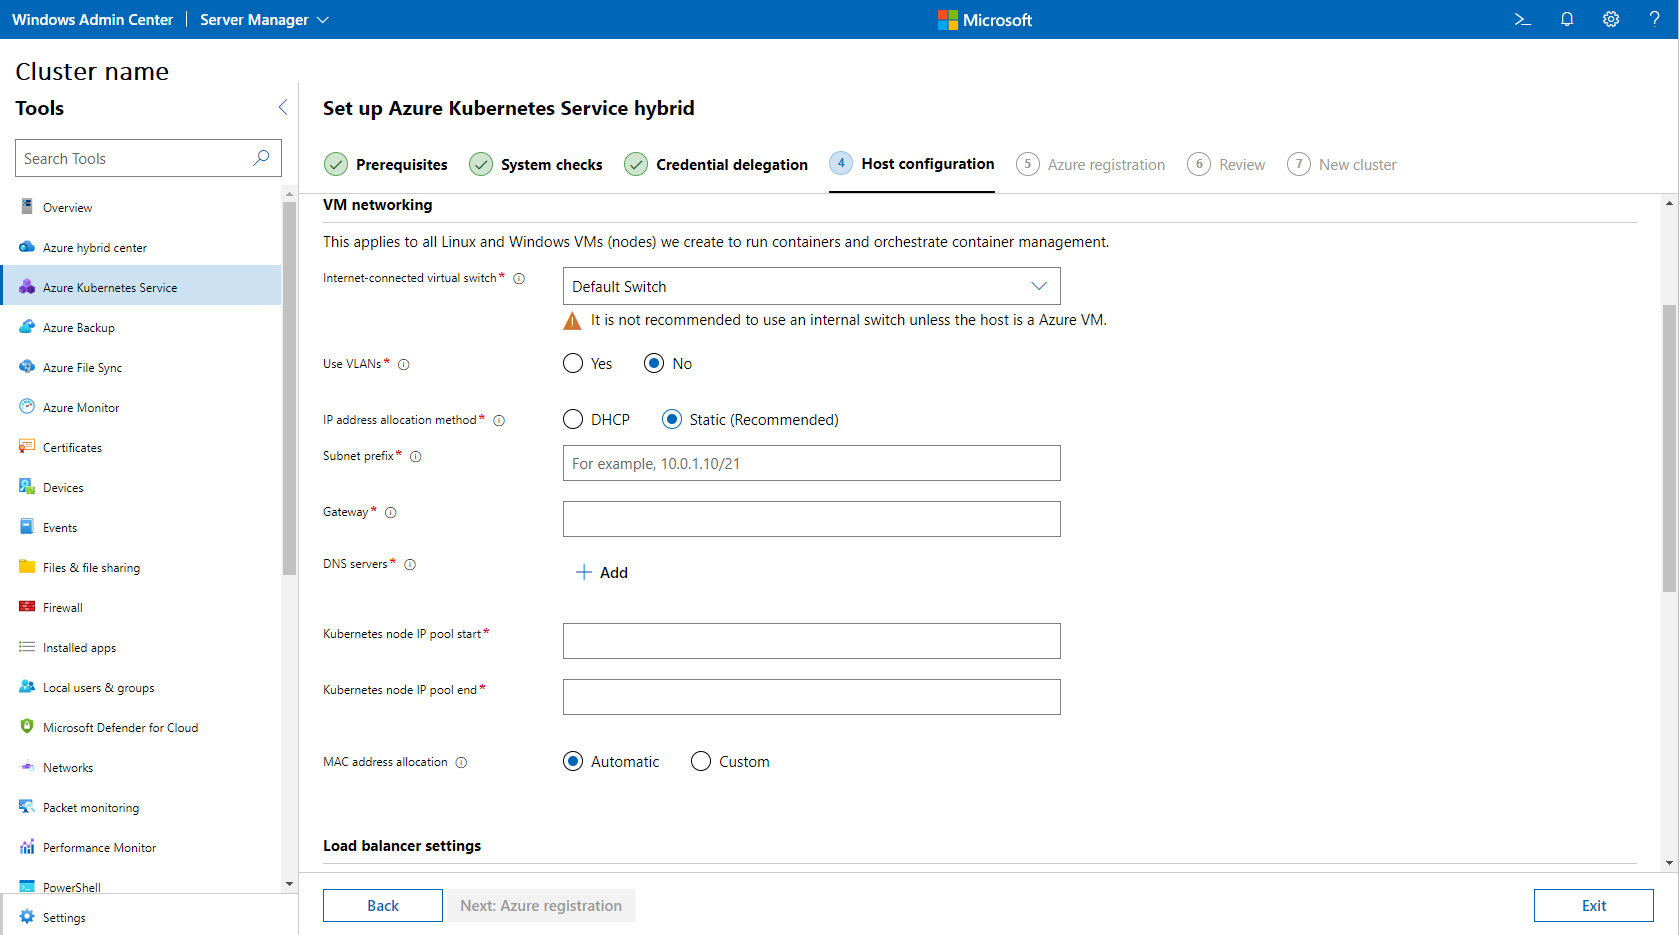The width and height of the screenshot is (1679, 935).
Task: Open Azure Backup tool in sidebar
Action: point(79,328)
